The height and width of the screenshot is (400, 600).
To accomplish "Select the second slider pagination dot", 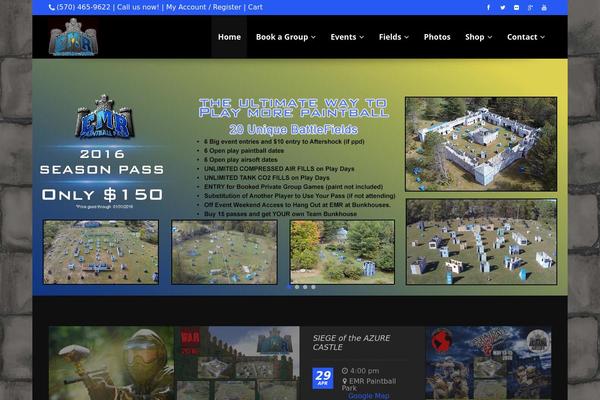I will [297, 287].
